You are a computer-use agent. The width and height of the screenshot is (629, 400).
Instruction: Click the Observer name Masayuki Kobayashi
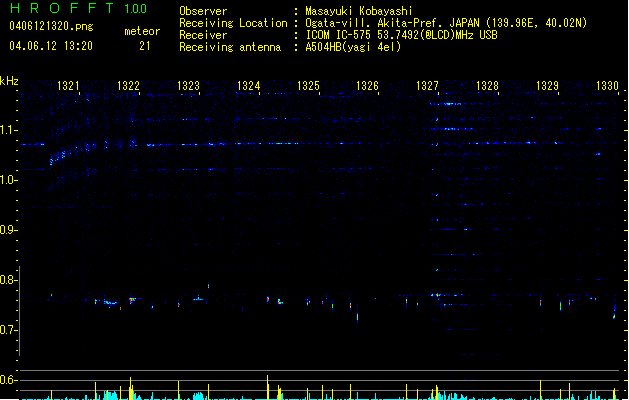359,11
